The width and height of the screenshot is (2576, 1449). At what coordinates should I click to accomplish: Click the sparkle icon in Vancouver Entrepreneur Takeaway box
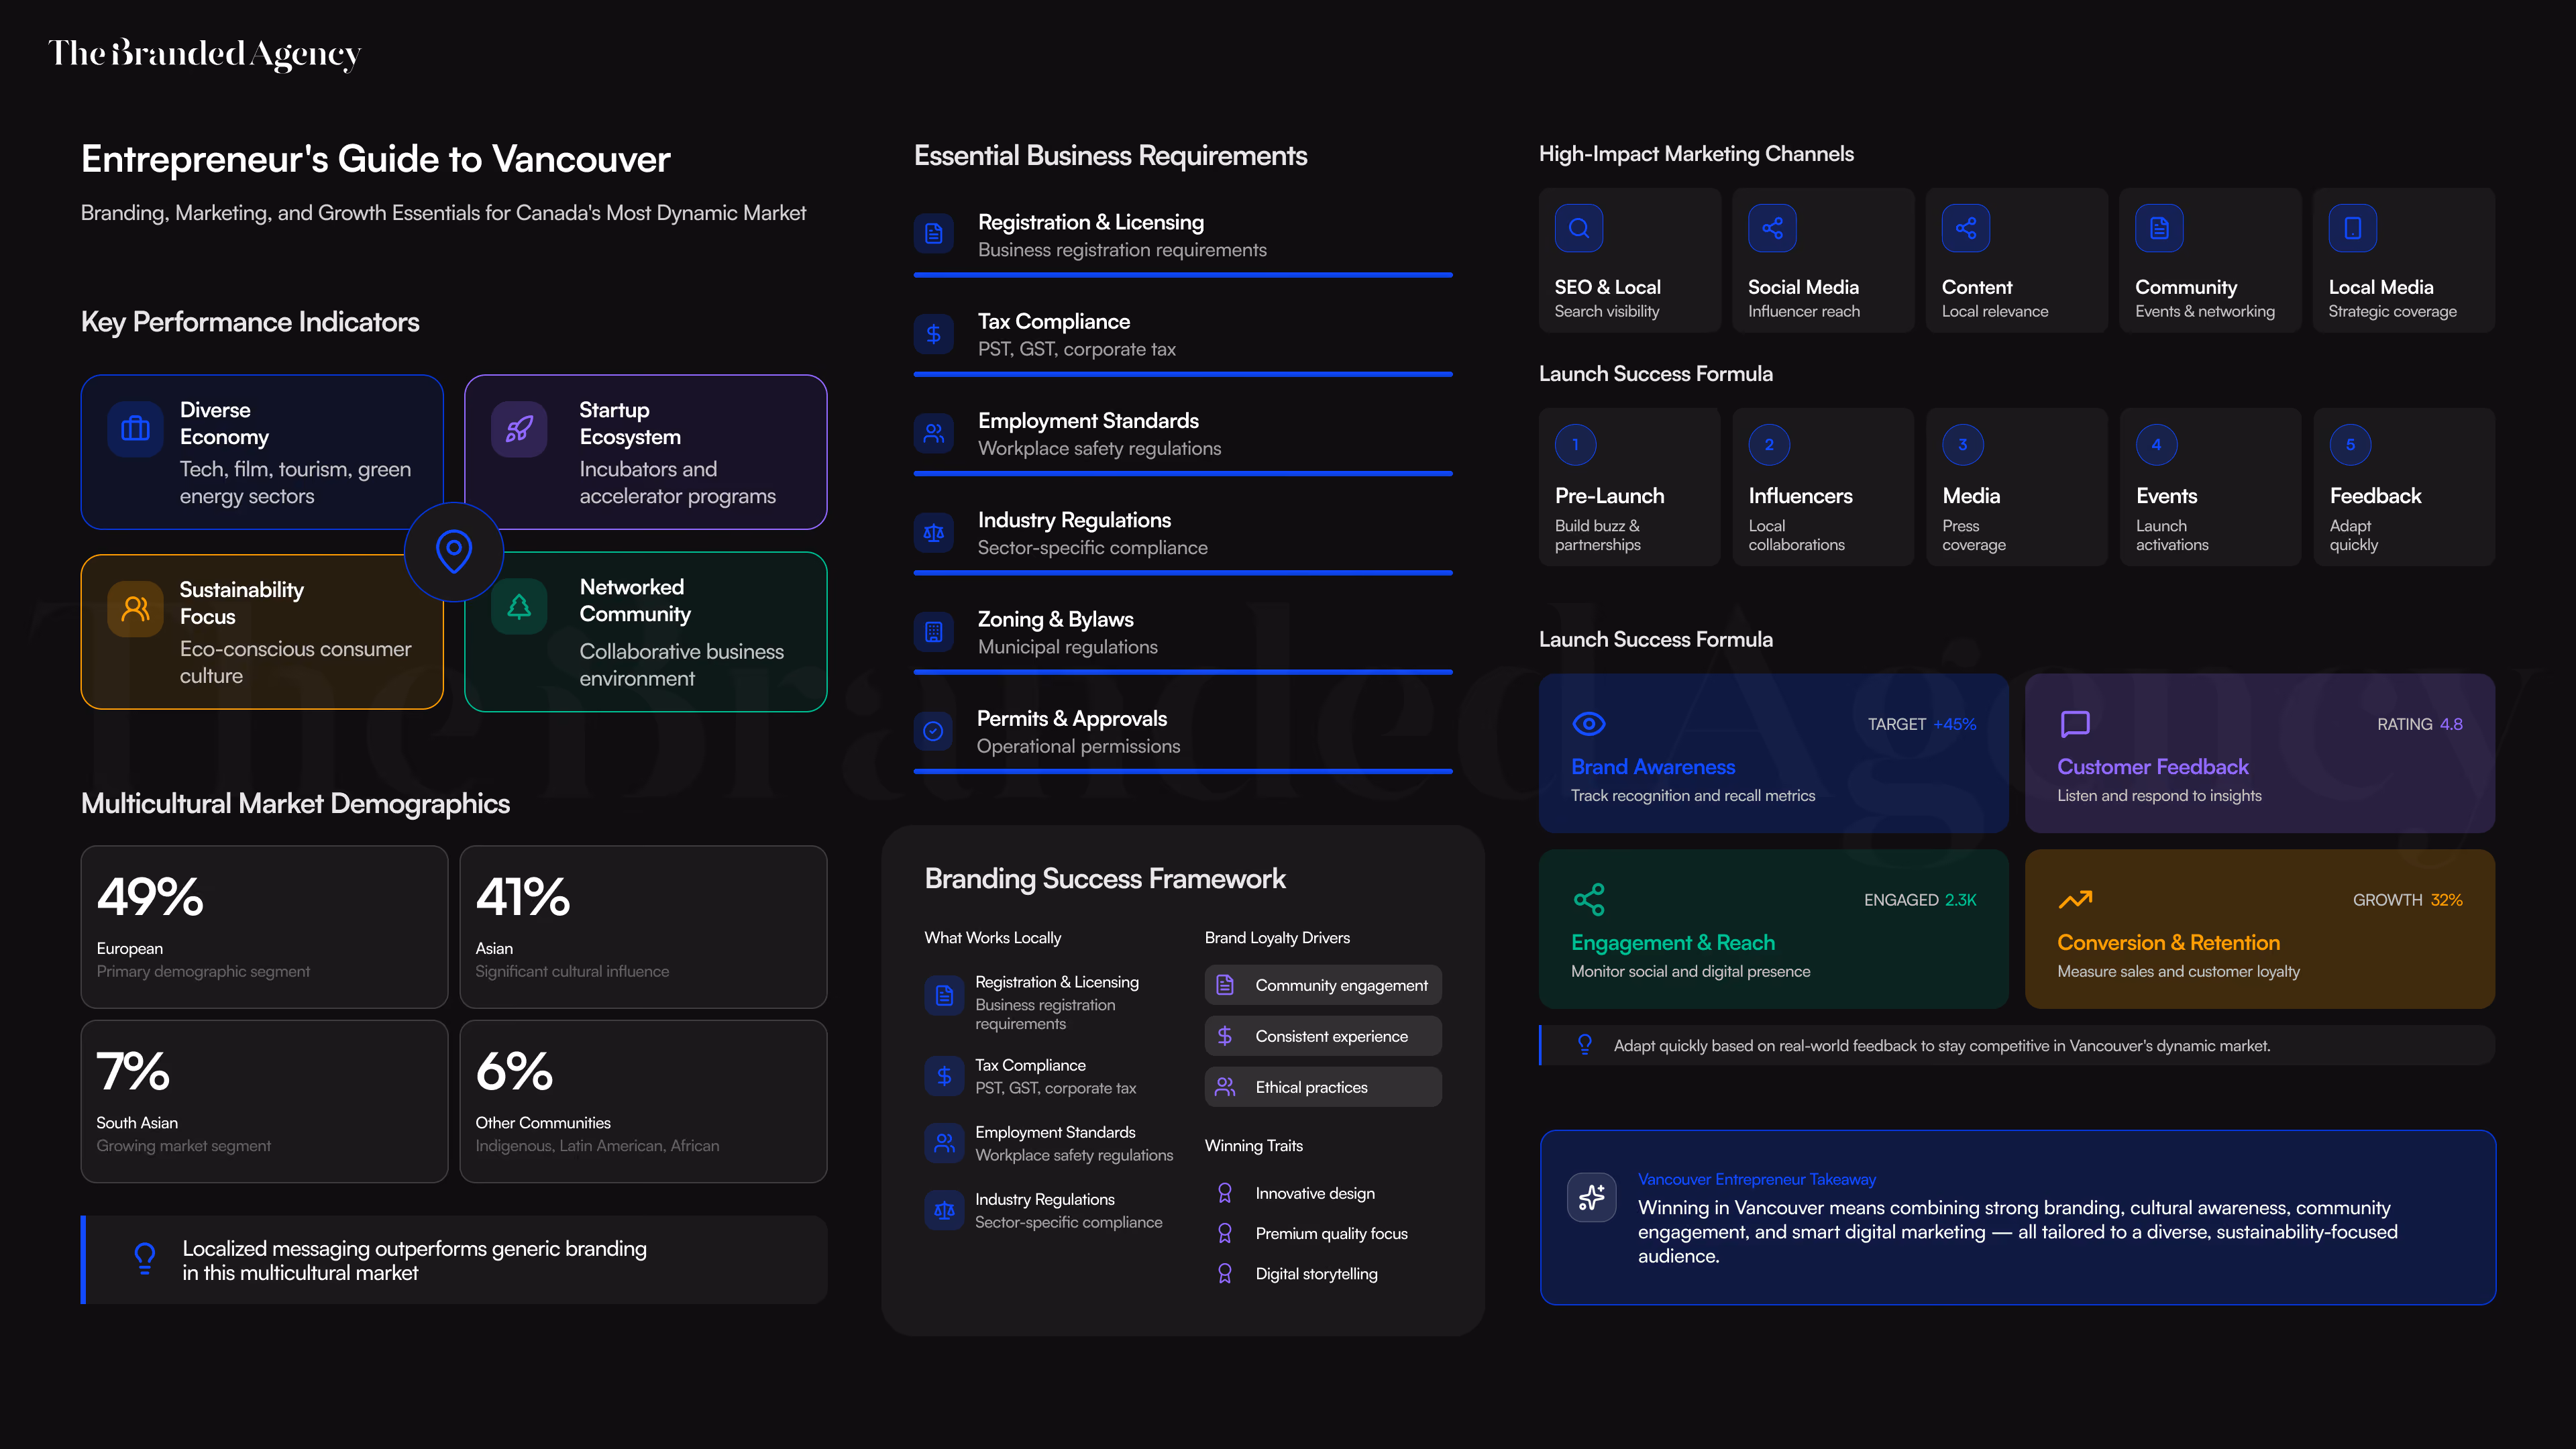click(x=1591, y=1197)
